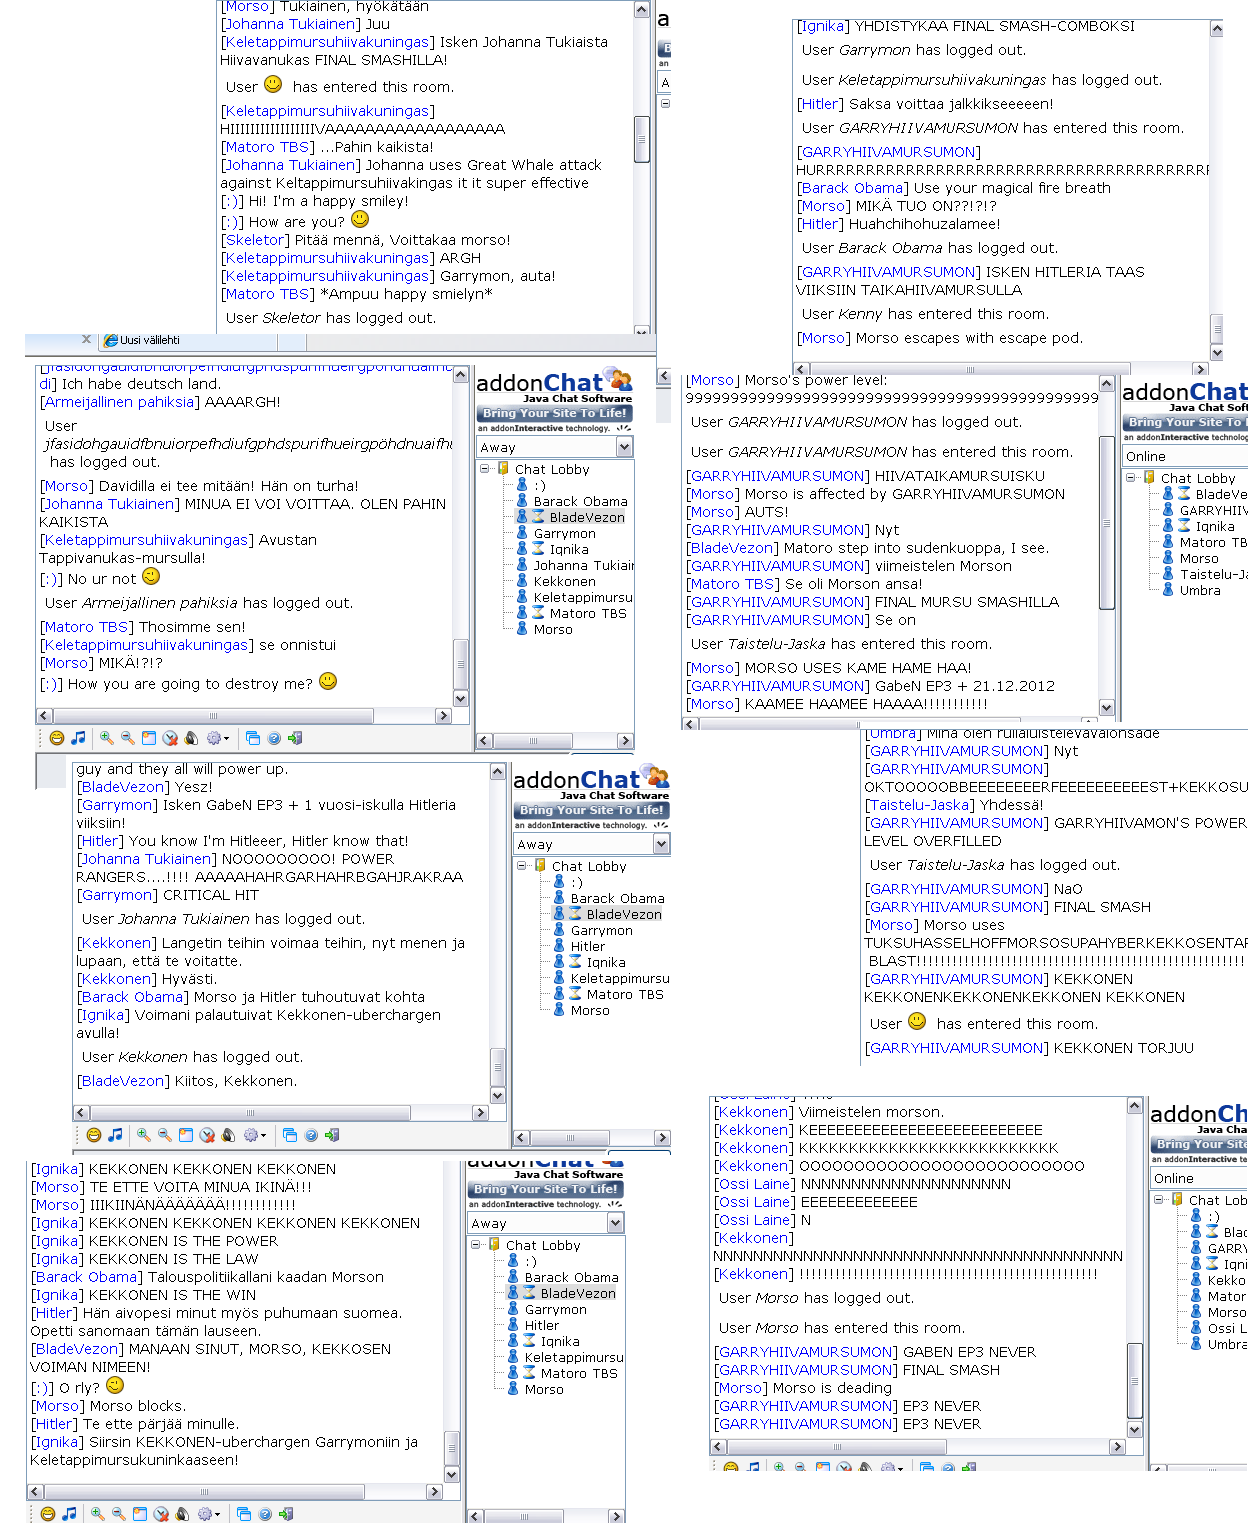Open Online status dropdown beside 'Viimeistelen morson' chat

click(x=1199, y=1178)
